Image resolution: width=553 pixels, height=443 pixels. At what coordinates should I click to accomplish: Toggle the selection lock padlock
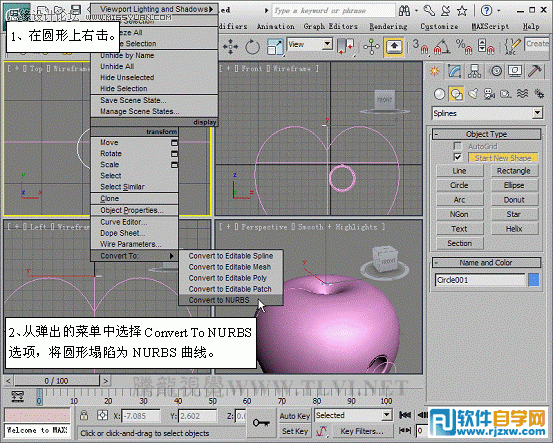[x=84, y=415]
